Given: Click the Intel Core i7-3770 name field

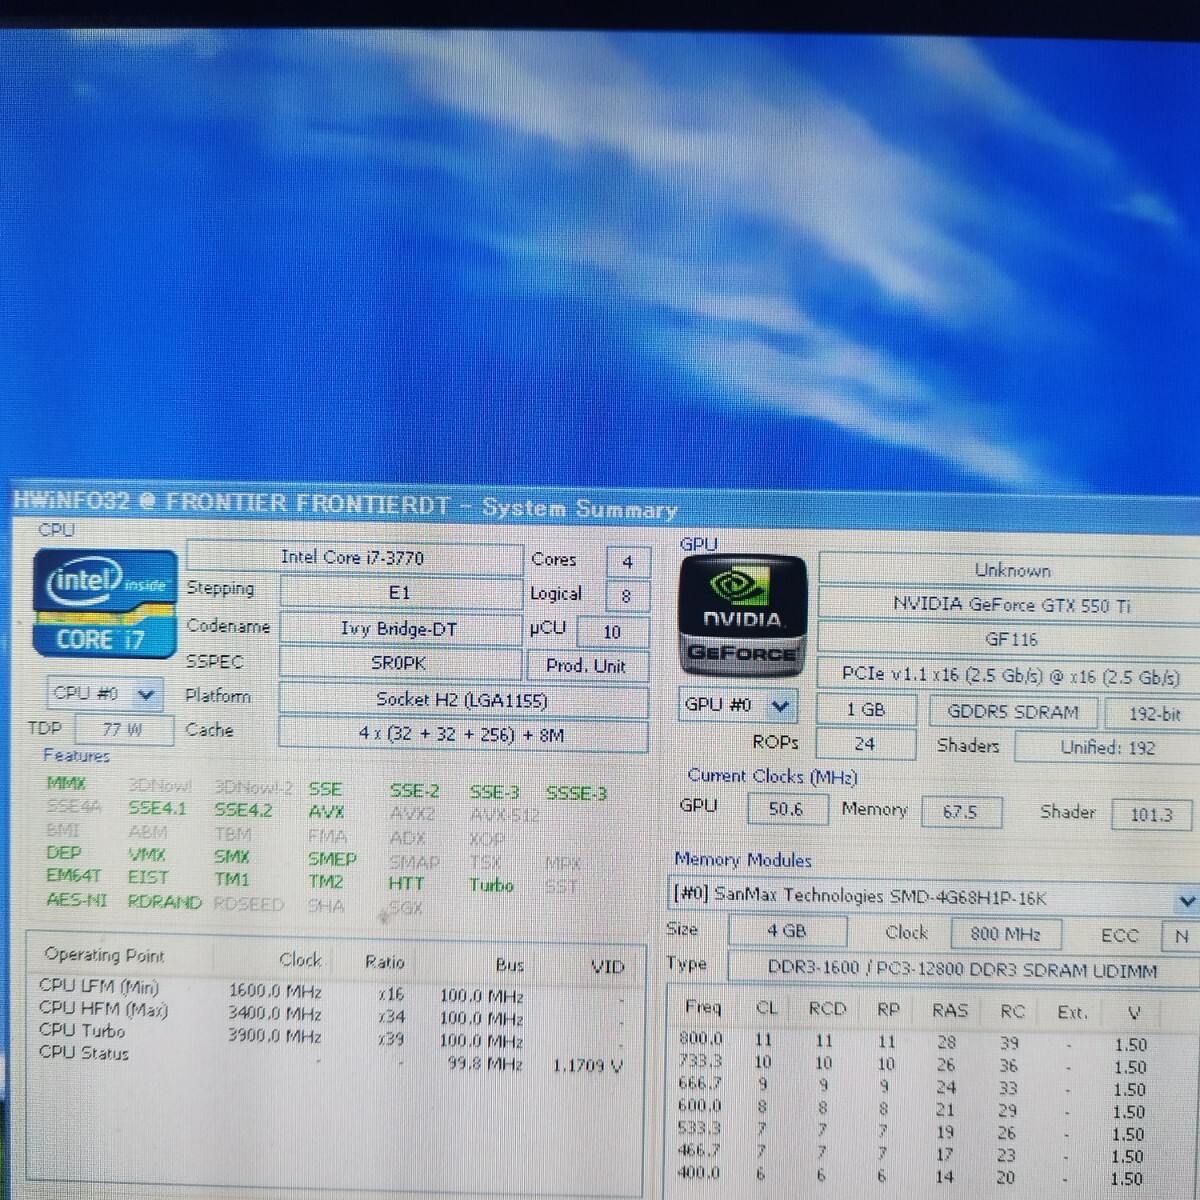Looking at the screenshot, I should 353,558.
